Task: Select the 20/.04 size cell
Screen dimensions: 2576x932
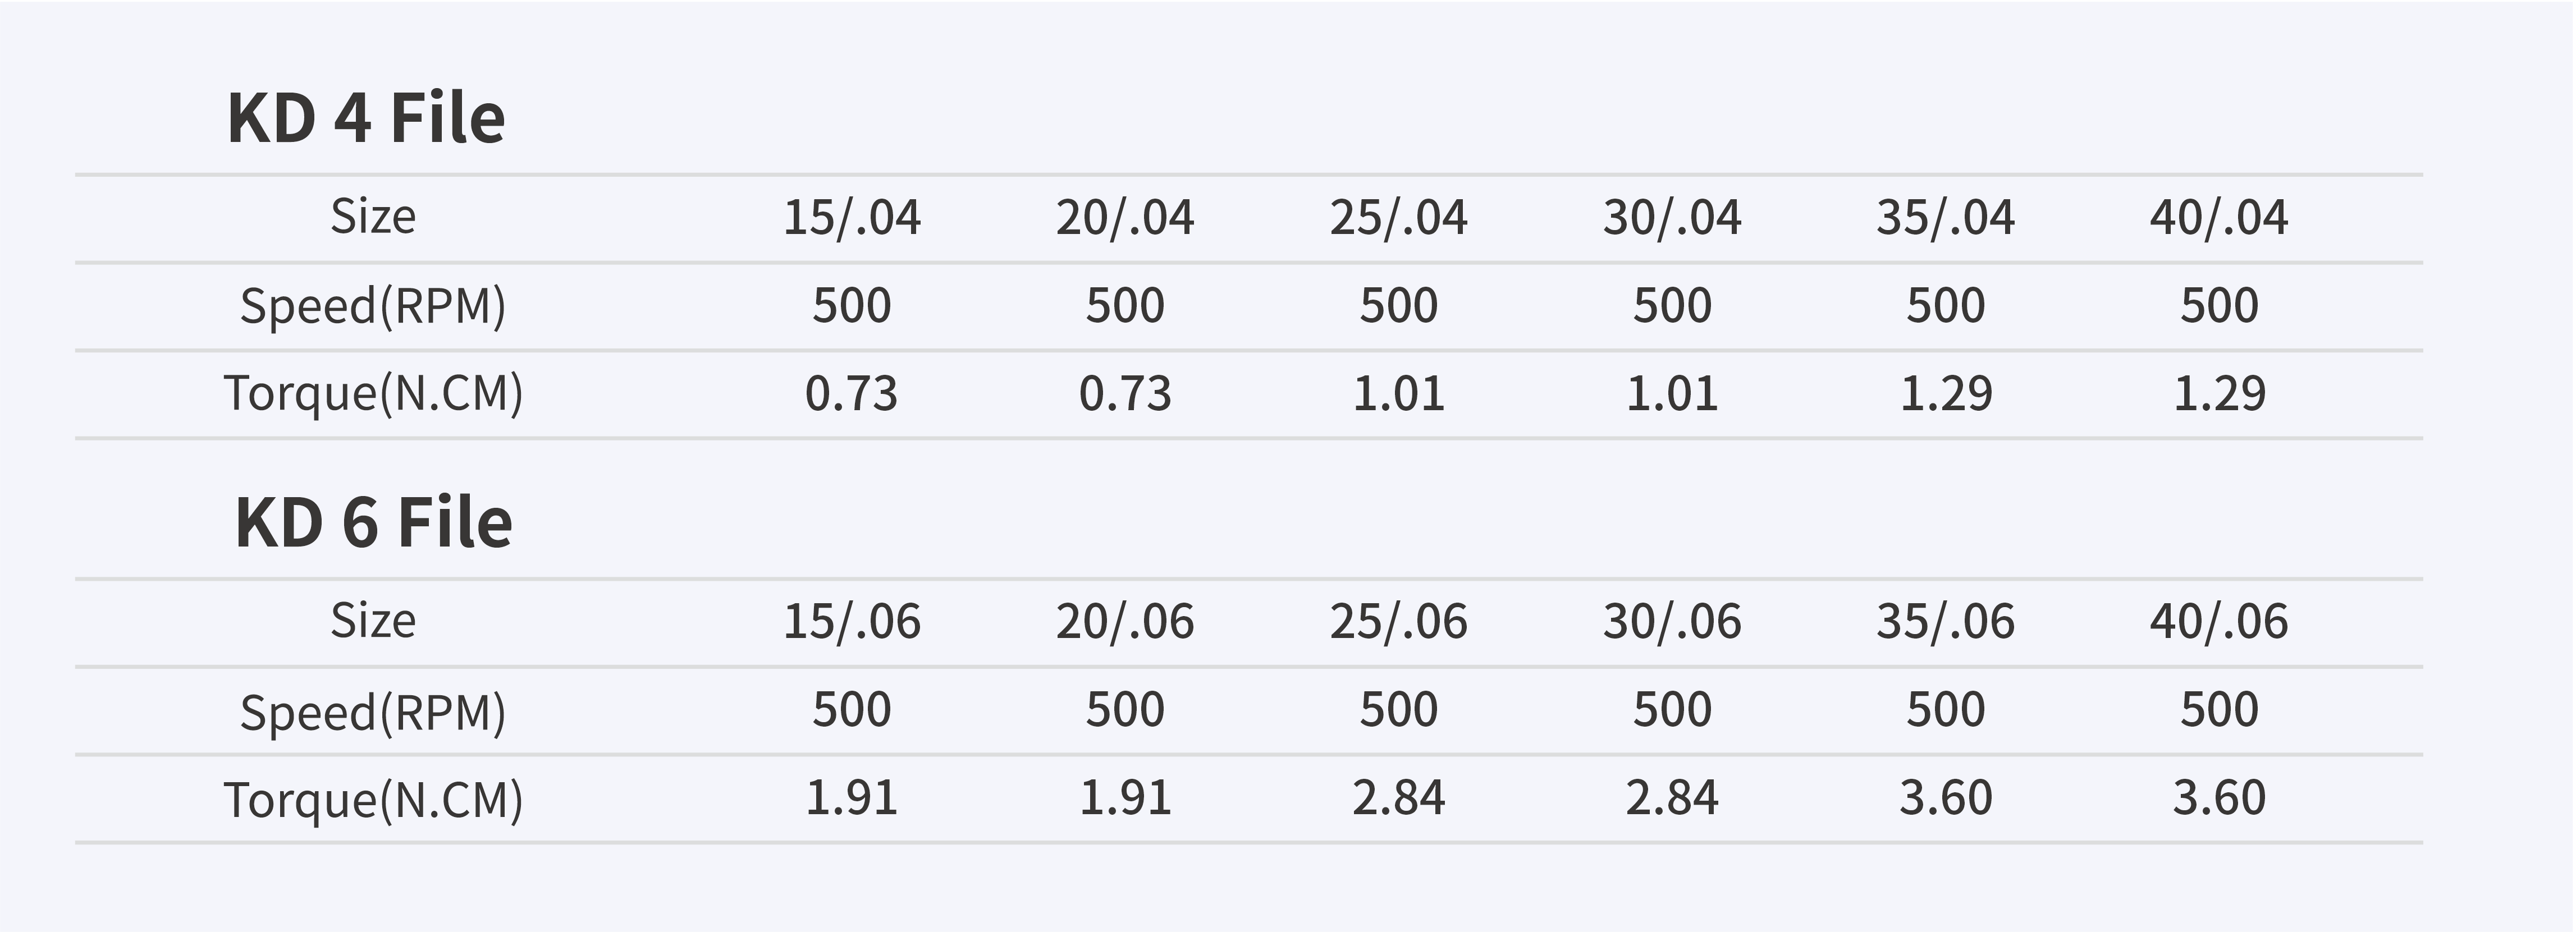Action: 1125,218
